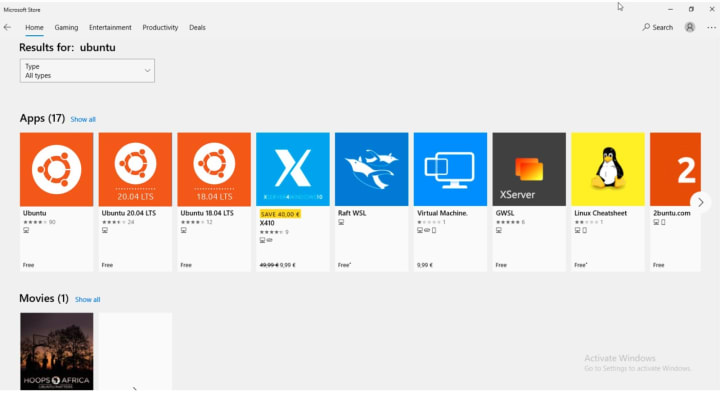Click the X410 title text
This screenshot has width=720, height=405.
tap(267, 223)
